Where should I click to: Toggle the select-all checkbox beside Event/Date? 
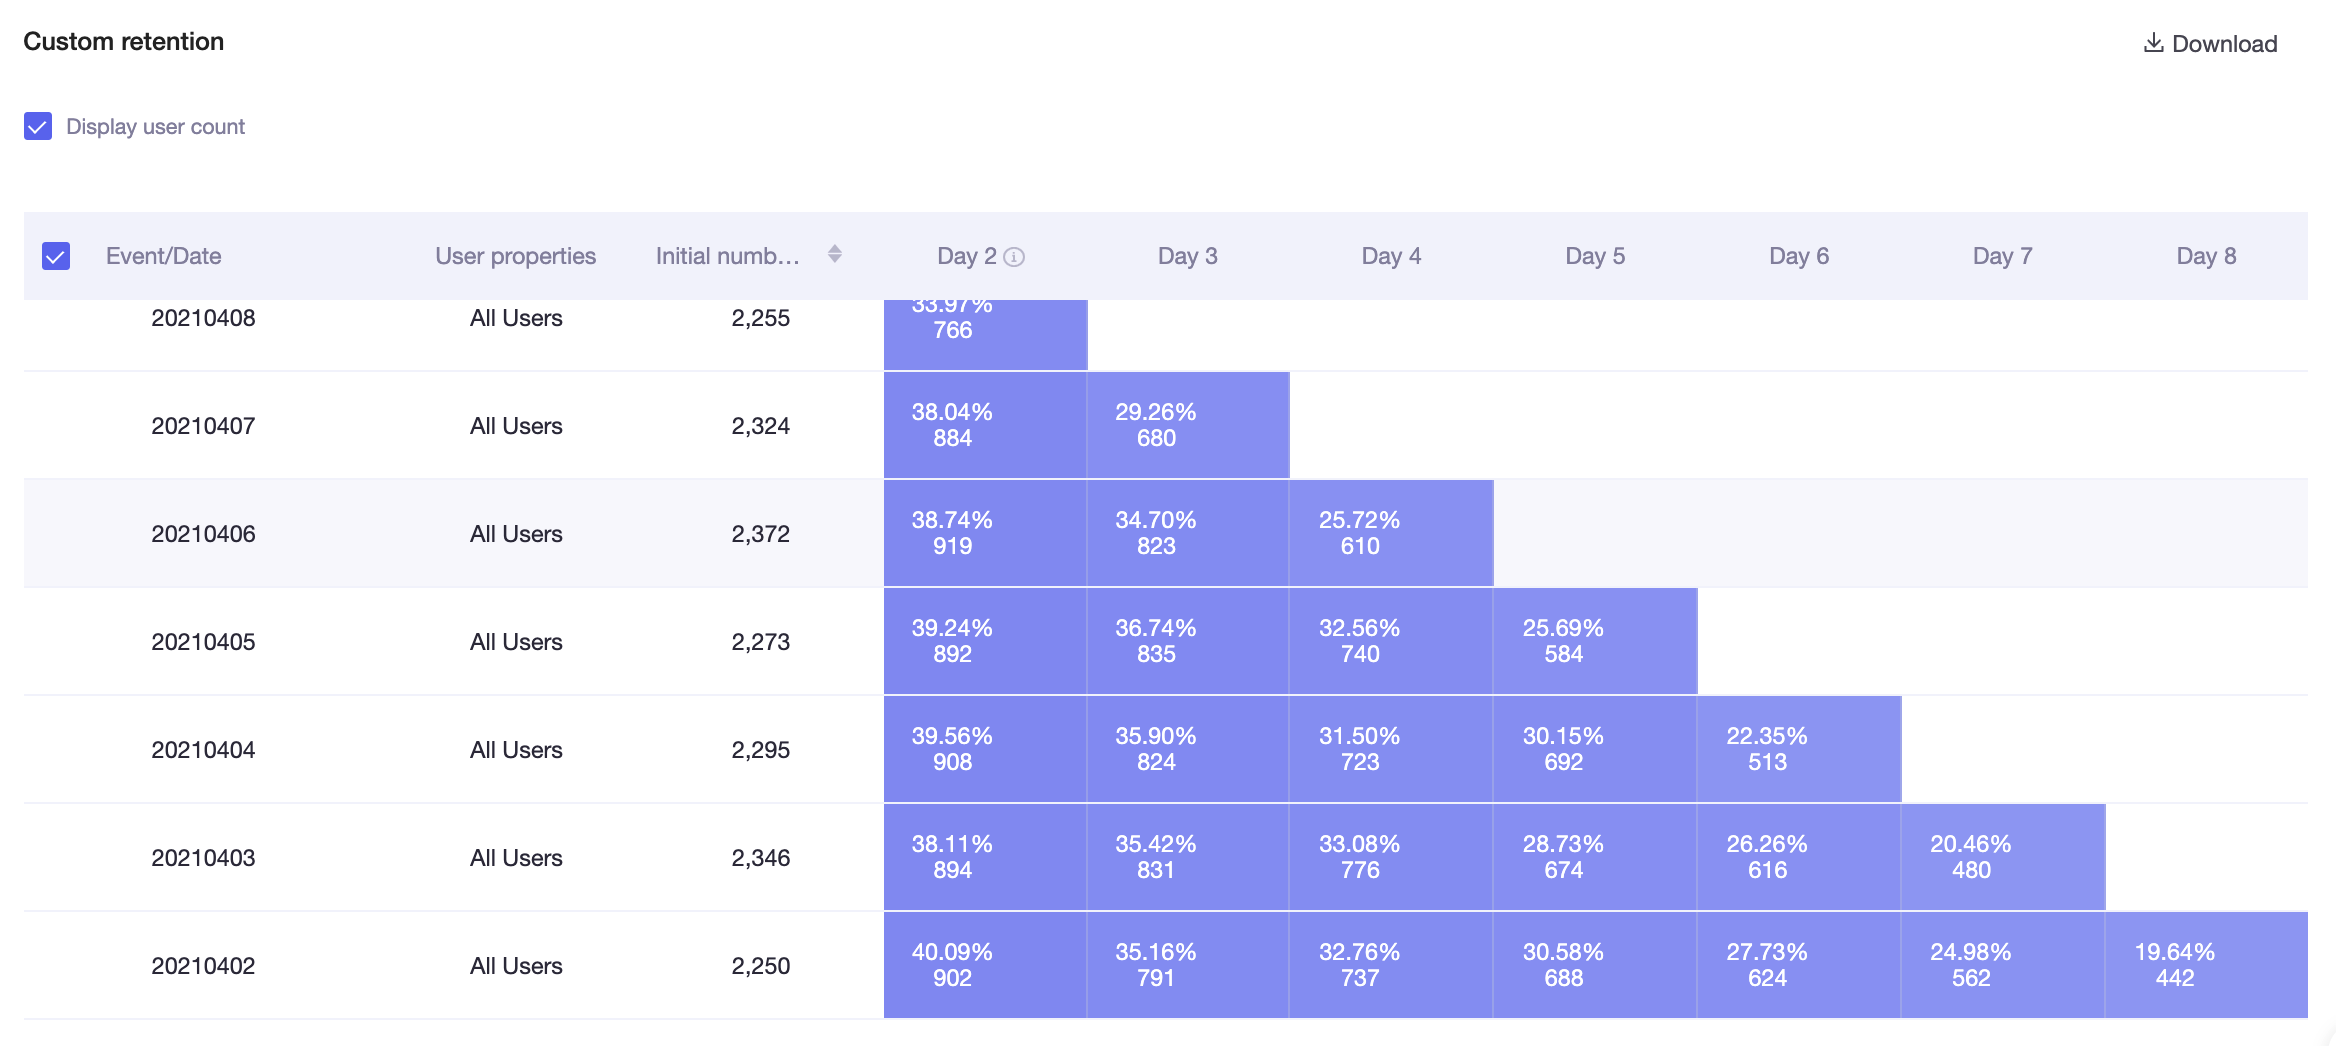tap(56, 256)
